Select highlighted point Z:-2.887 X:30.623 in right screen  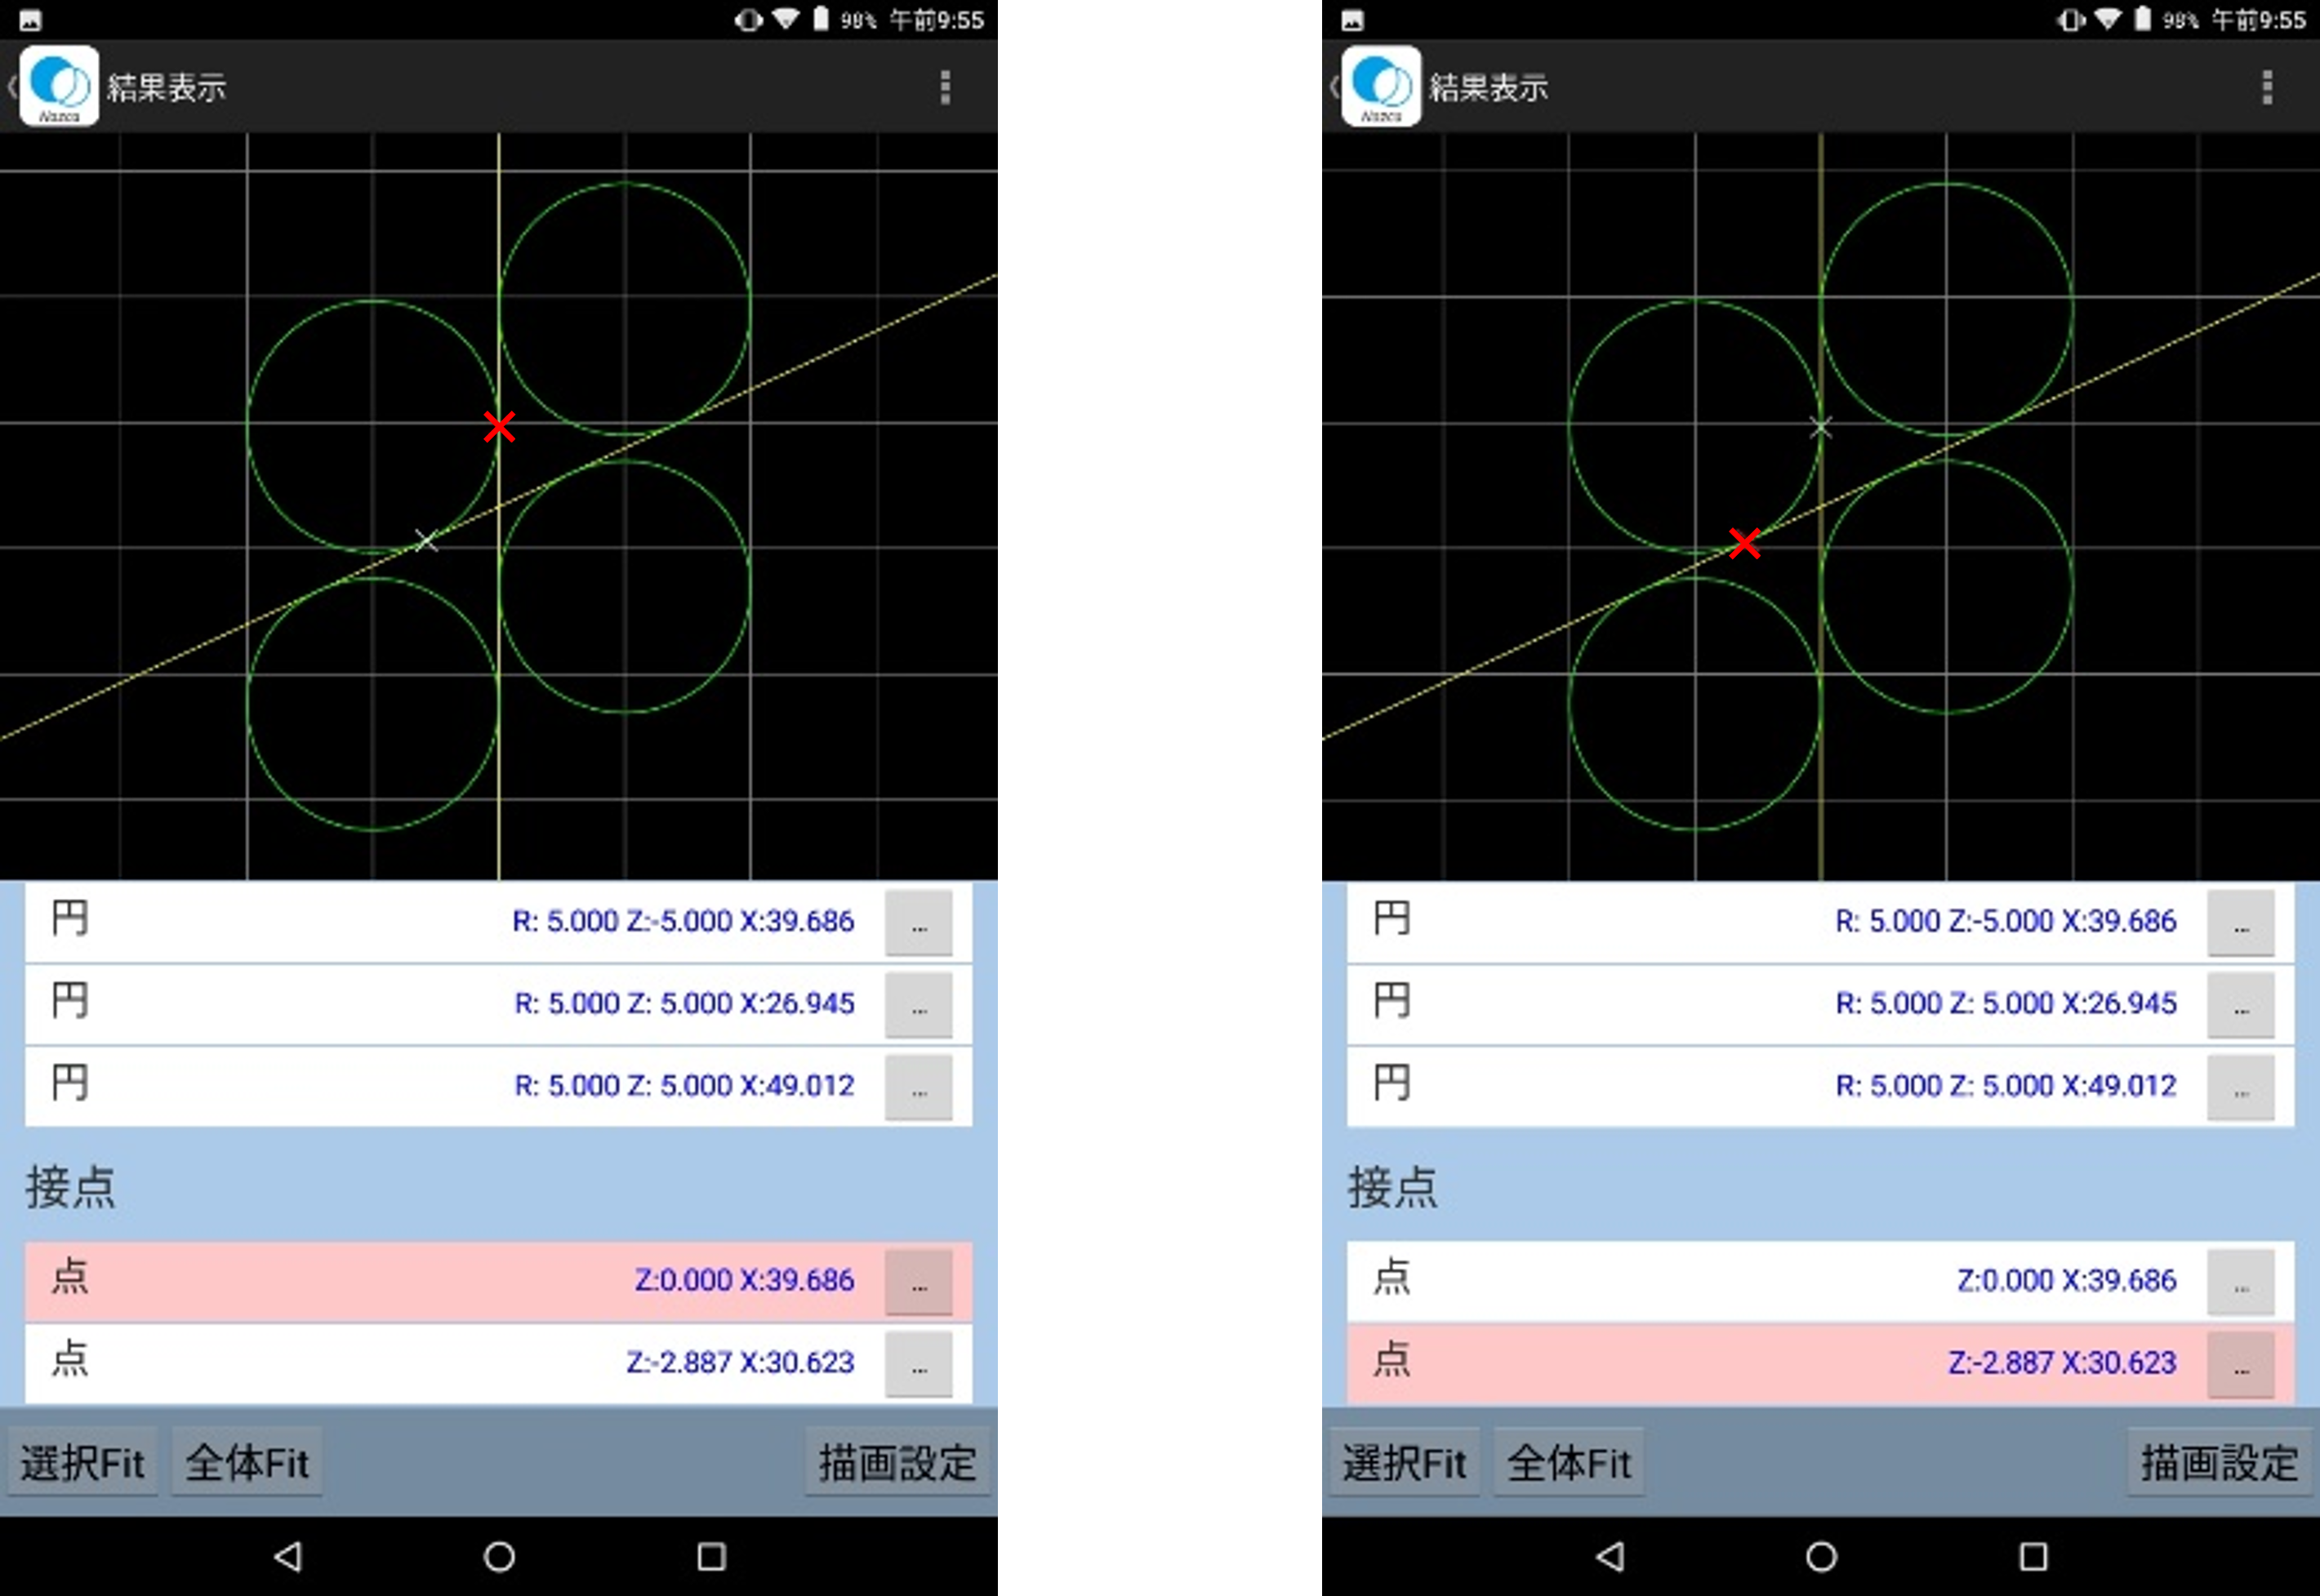pos(1820,1363)
